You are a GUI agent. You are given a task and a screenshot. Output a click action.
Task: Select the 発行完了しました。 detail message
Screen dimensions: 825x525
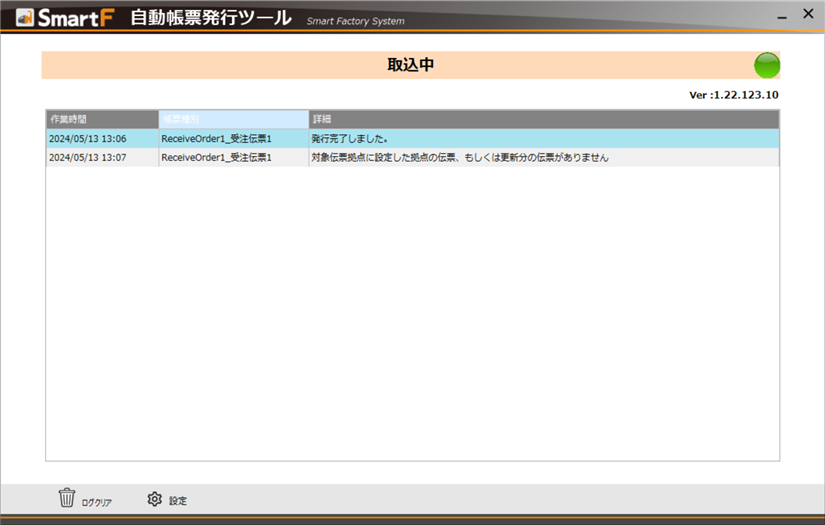click(350, 139)
